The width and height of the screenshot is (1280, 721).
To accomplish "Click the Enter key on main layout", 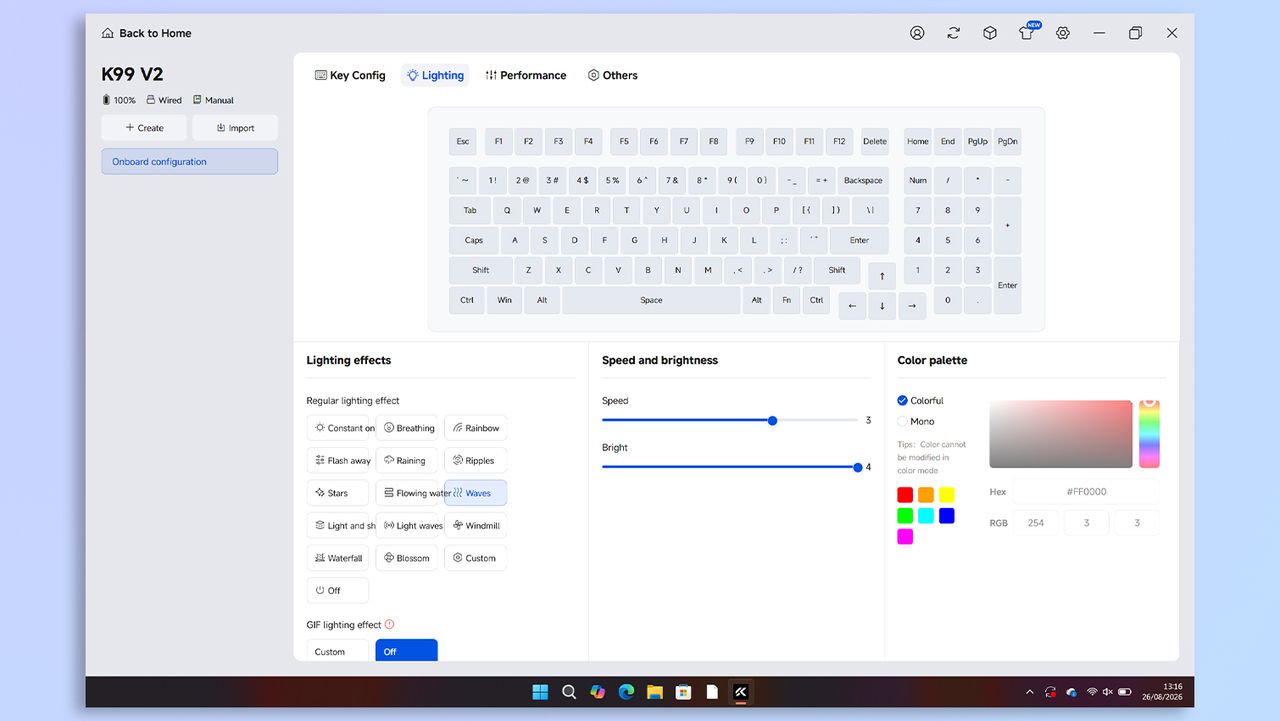I will pos(860,240).
